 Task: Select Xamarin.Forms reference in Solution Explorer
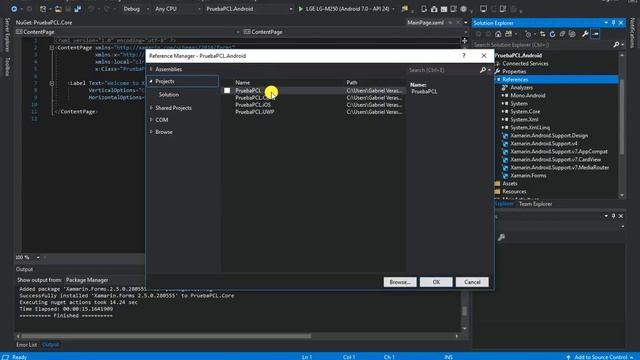pos(528,176)
